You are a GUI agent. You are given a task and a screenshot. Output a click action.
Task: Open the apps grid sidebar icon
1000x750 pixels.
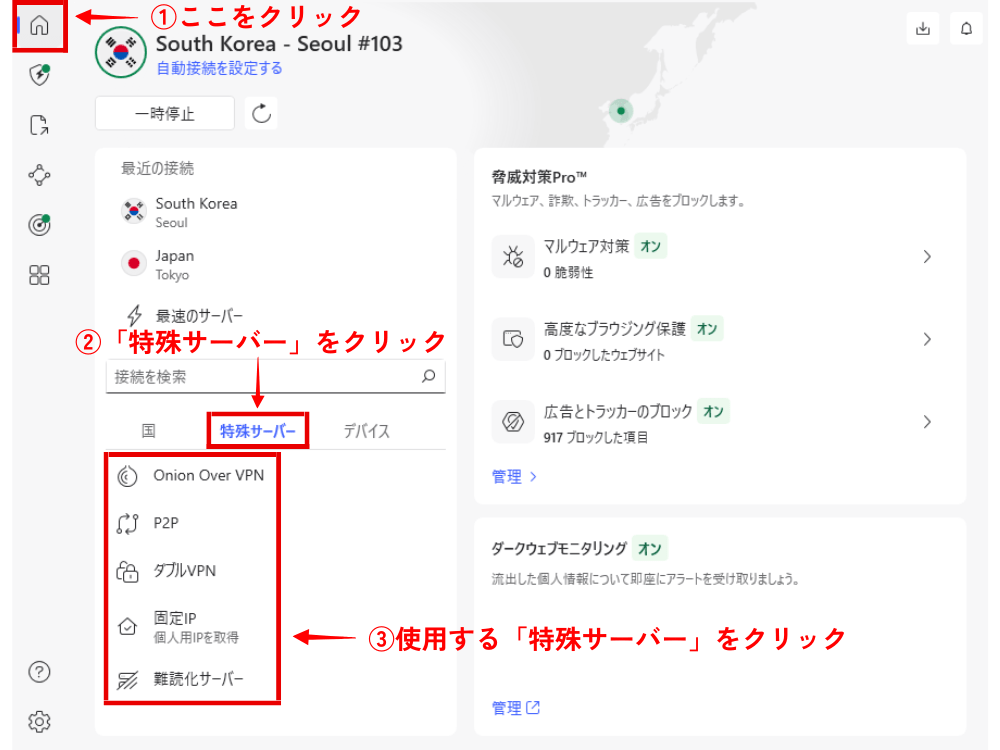39,275
